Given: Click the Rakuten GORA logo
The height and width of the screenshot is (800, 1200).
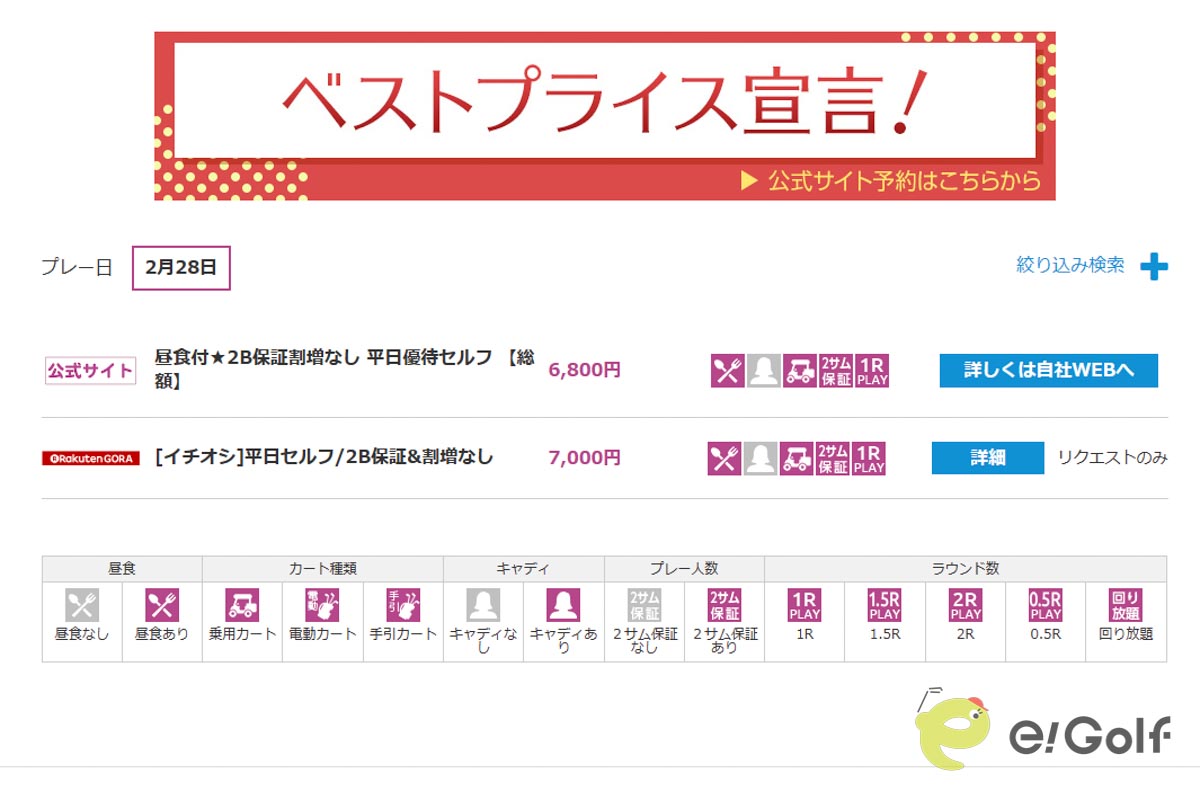Looking at the screenshot, I should (x=90, y=457).
